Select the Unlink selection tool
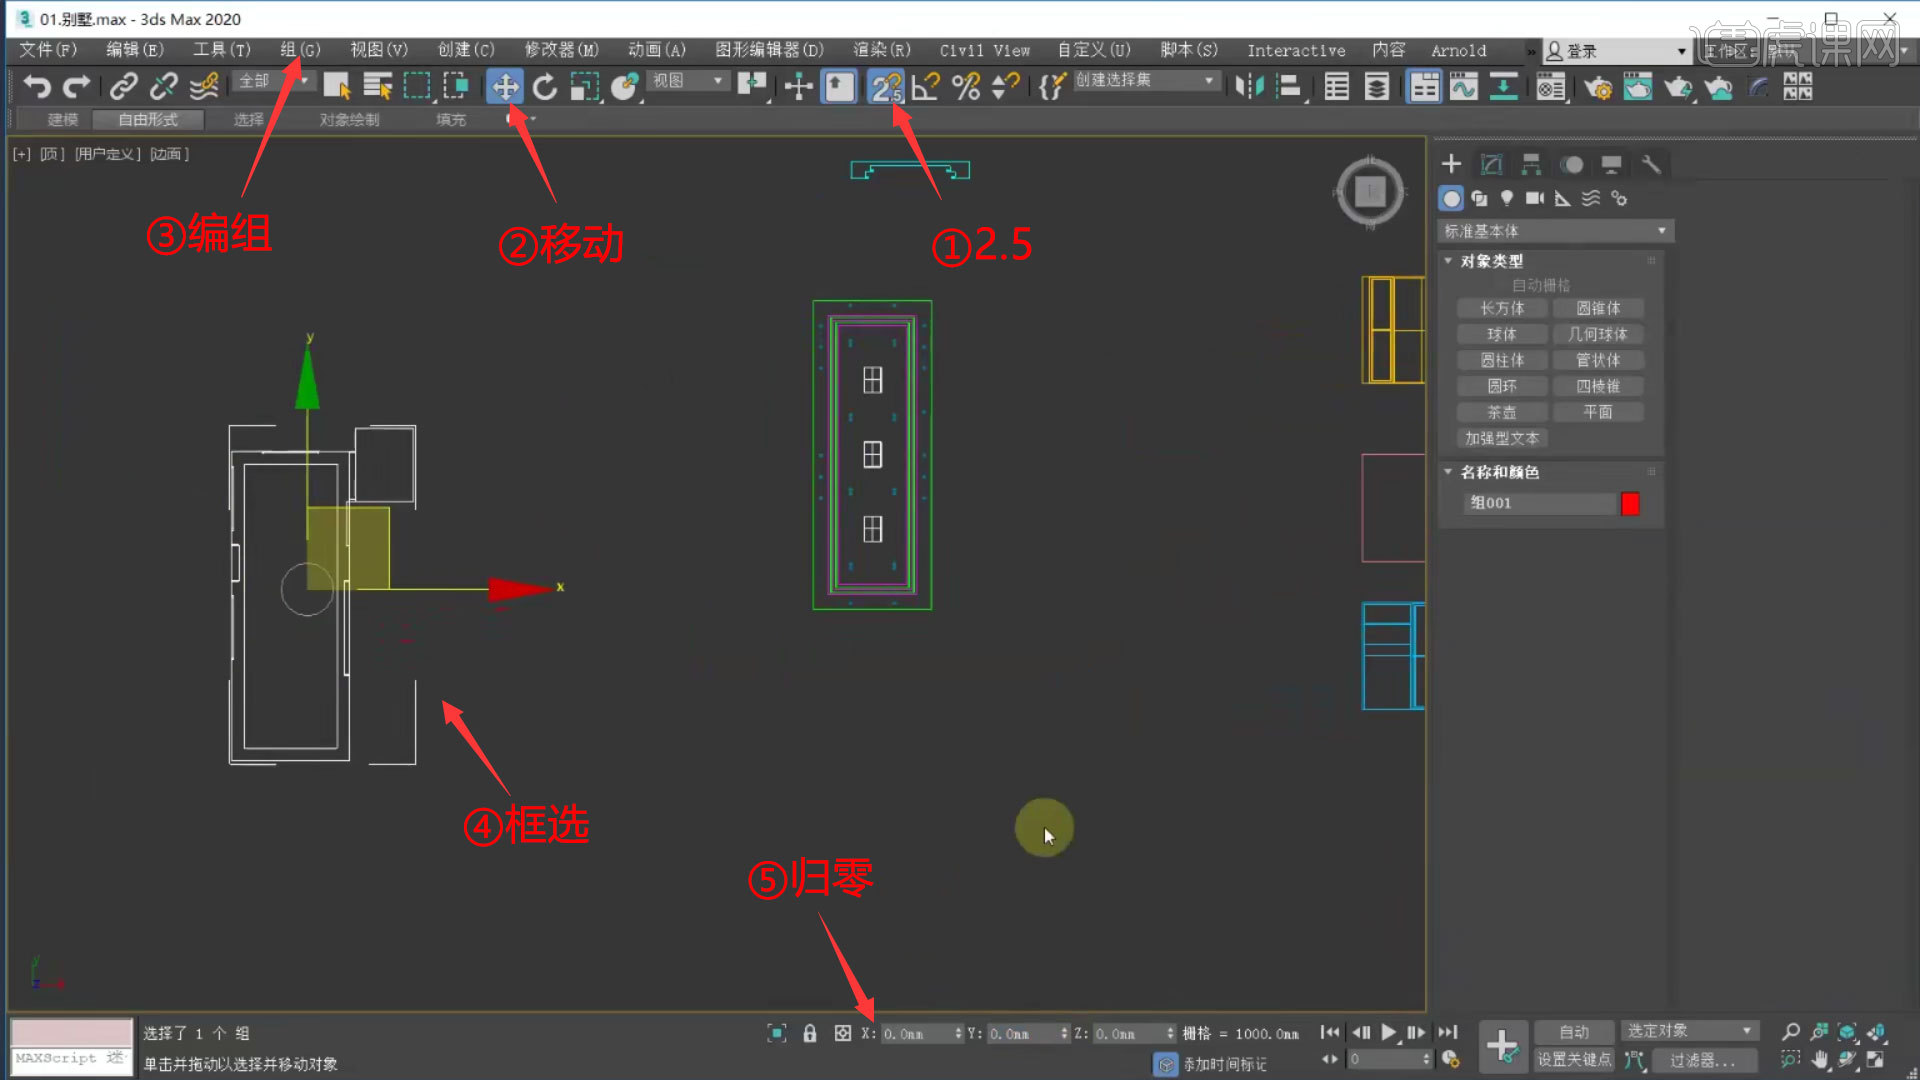The width and height of the screenshot is (1920, 1080). pos(164,87)
